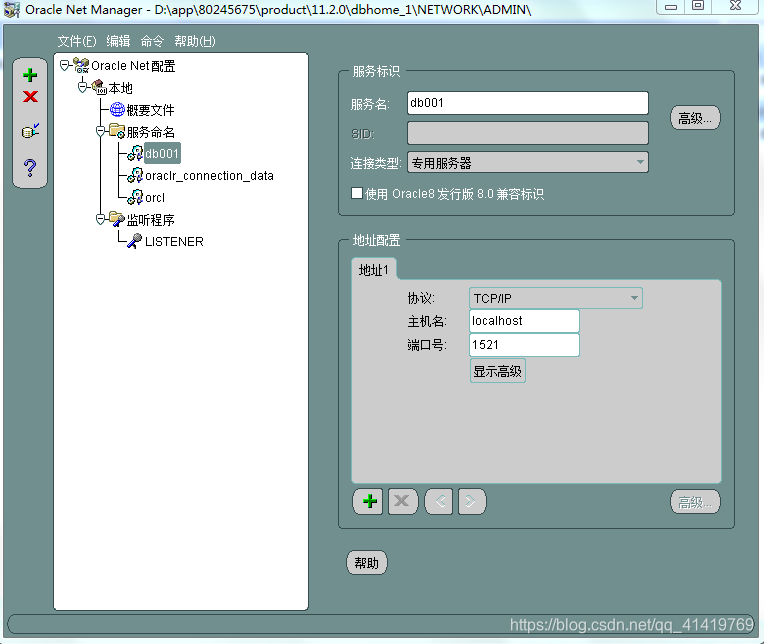Click the 概要文件 globe icon

[x=117, y=110]
